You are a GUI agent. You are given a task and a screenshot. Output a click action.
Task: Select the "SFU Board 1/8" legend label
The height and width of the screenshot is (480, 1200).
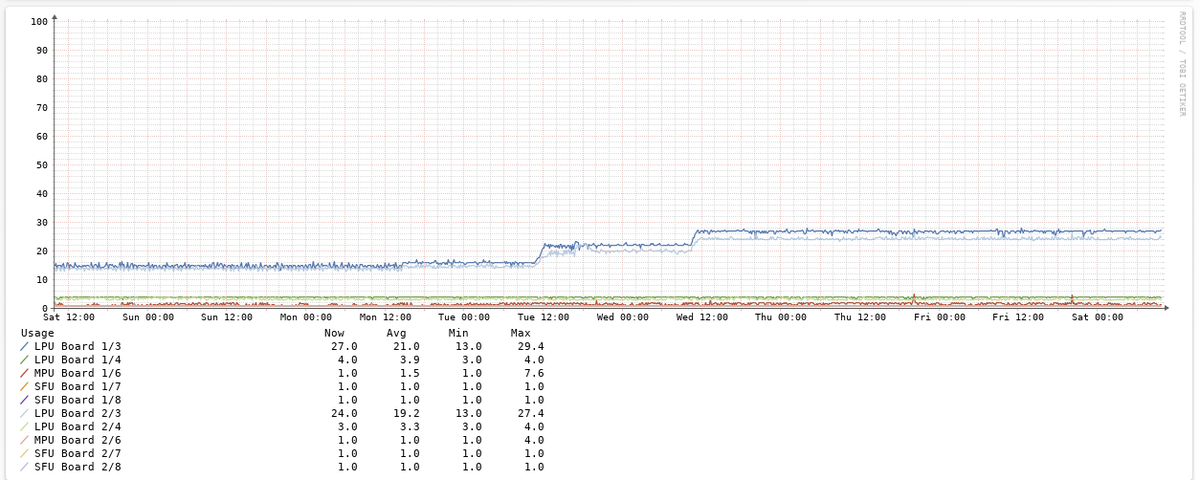coord(77,400)
